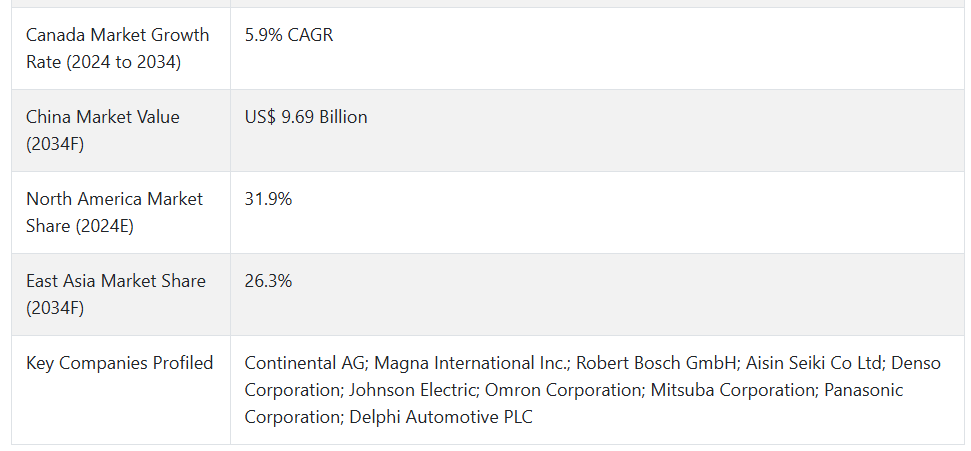Click Omron Corporation company name

563,390
